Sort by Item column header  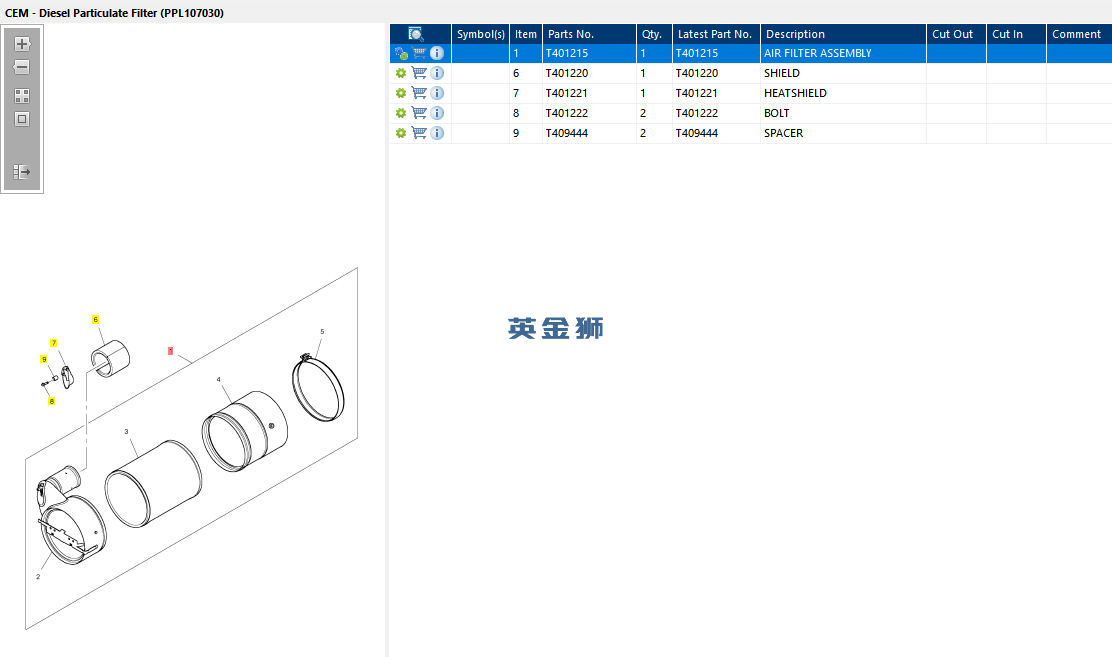pyautogui.click(x=526, y=34)
